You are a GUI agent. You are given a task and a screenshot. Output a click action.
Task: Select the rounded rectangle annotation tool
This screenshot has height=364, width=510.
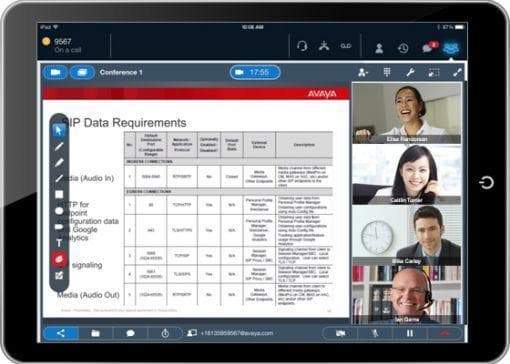tap(59, 227)
